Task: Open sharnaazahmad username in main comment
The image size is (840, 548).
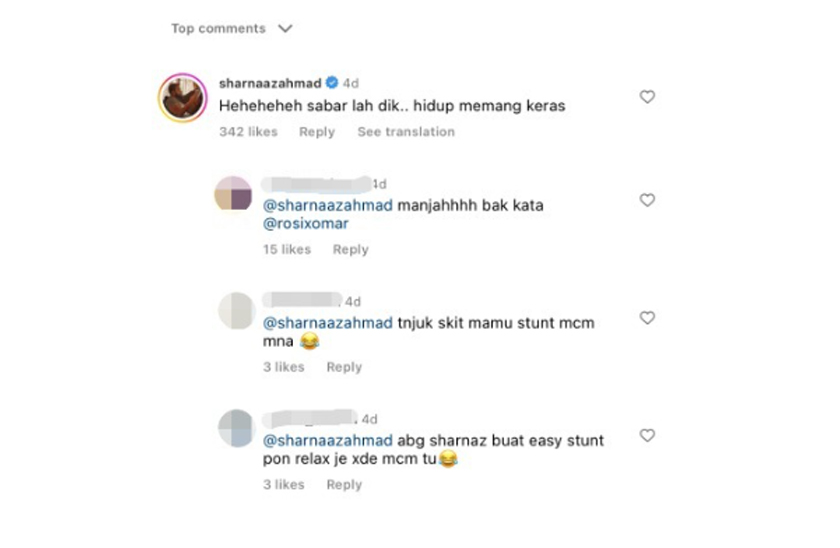Action: (x=270, y=83)
